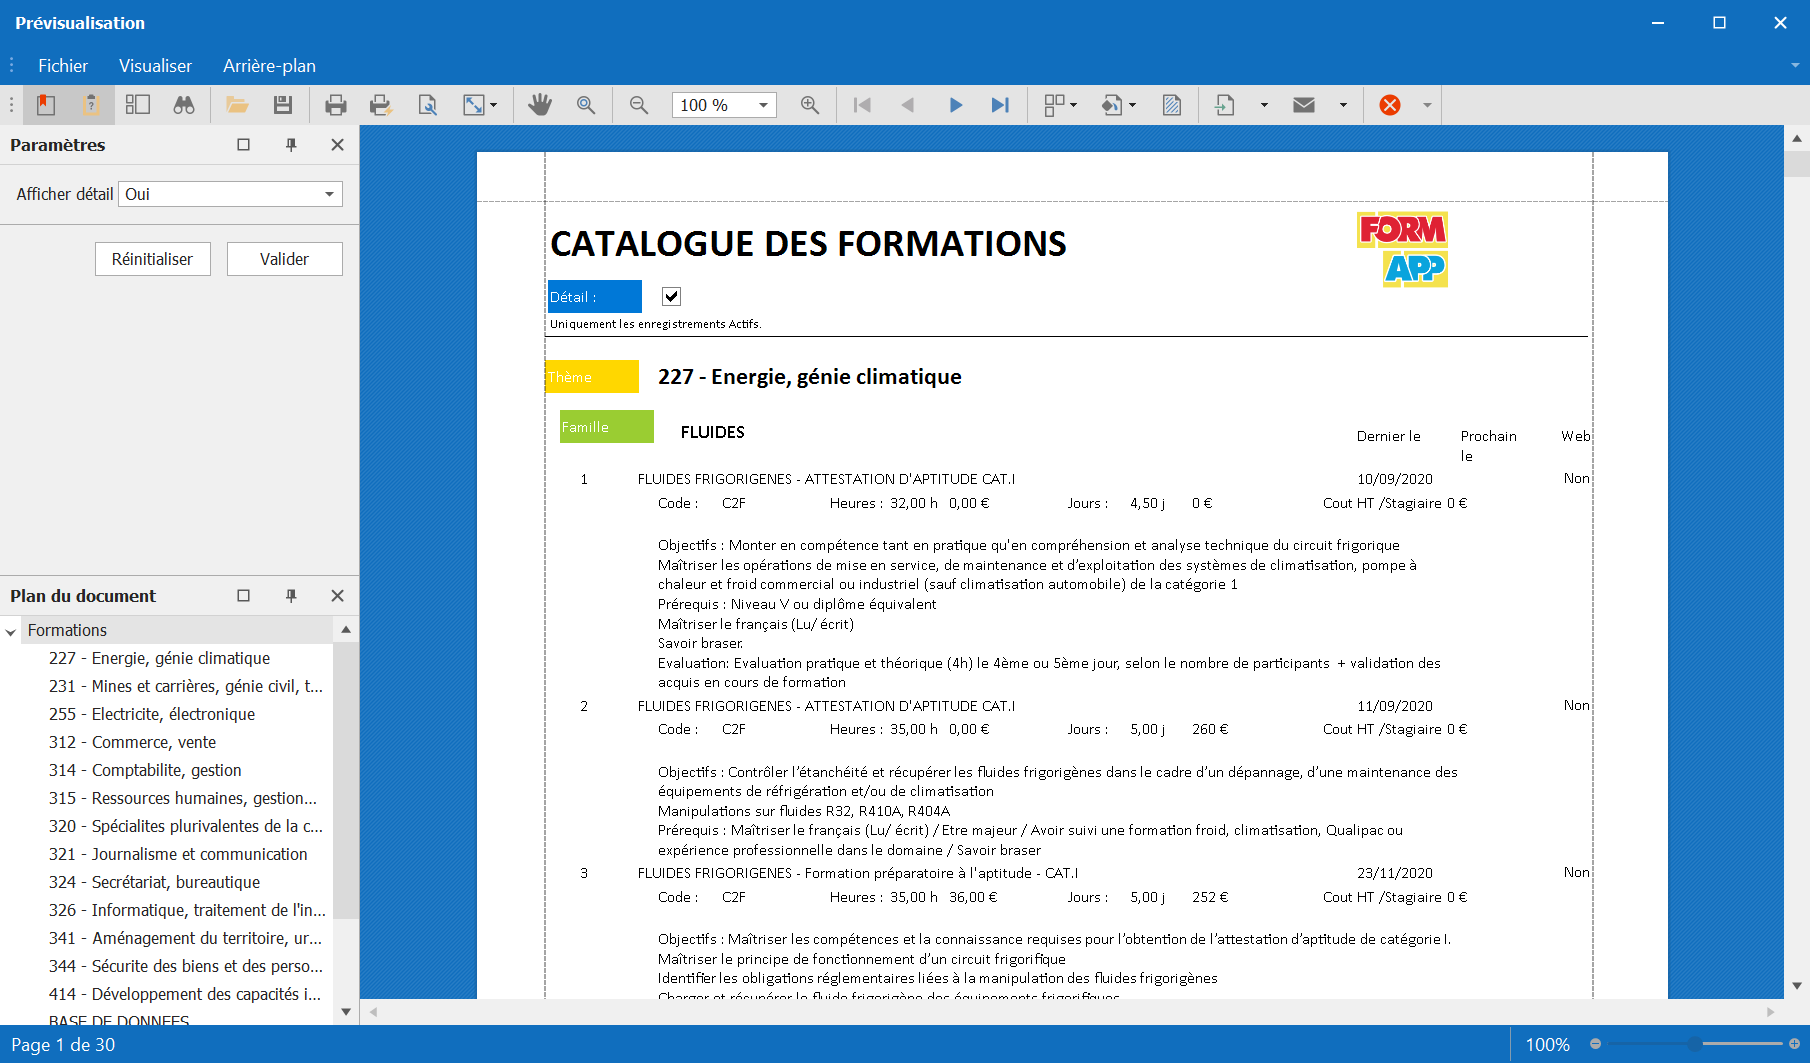The image size is (1810, 1063).
Task: Expand page color dropdown arrow
Action: tap(1132, 105)
